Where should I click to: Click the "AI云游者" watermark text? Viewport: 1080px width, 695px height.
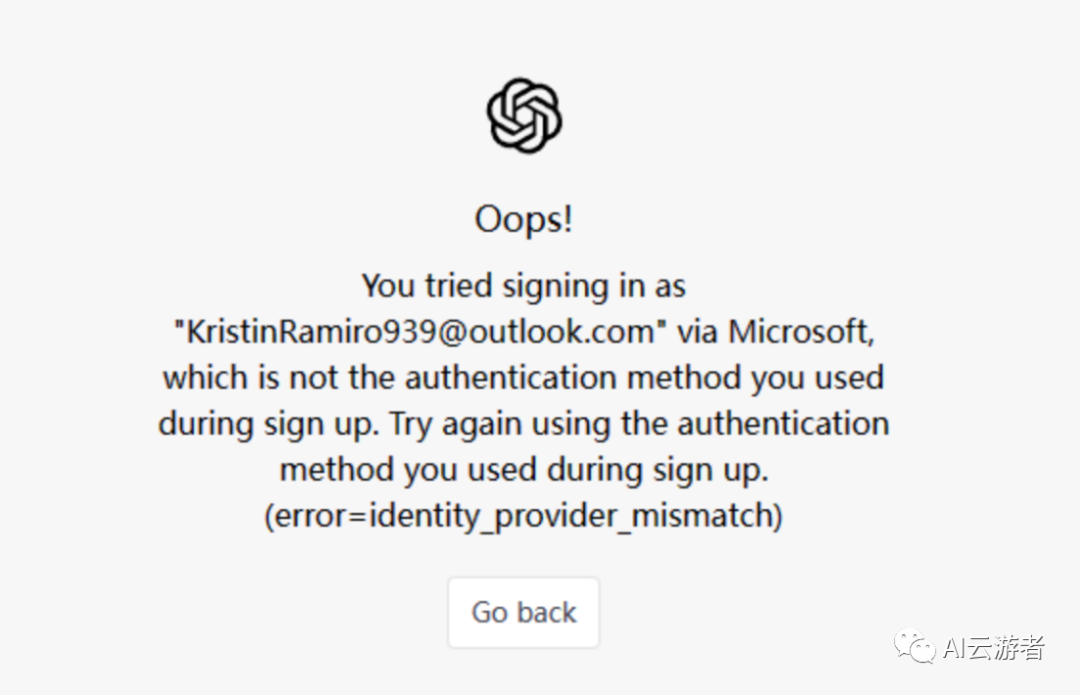(x=994, y=648)
